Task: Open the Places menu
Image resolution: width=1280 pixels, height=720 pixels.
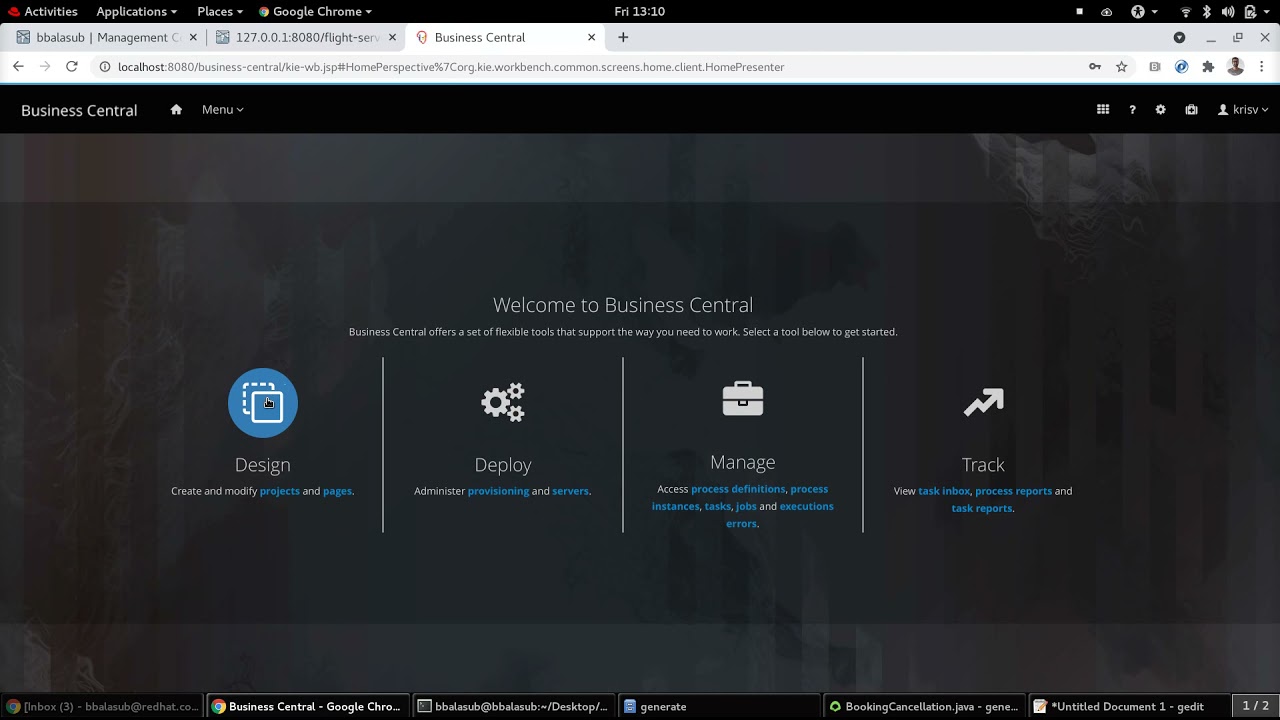Action: tap(219, 11)
